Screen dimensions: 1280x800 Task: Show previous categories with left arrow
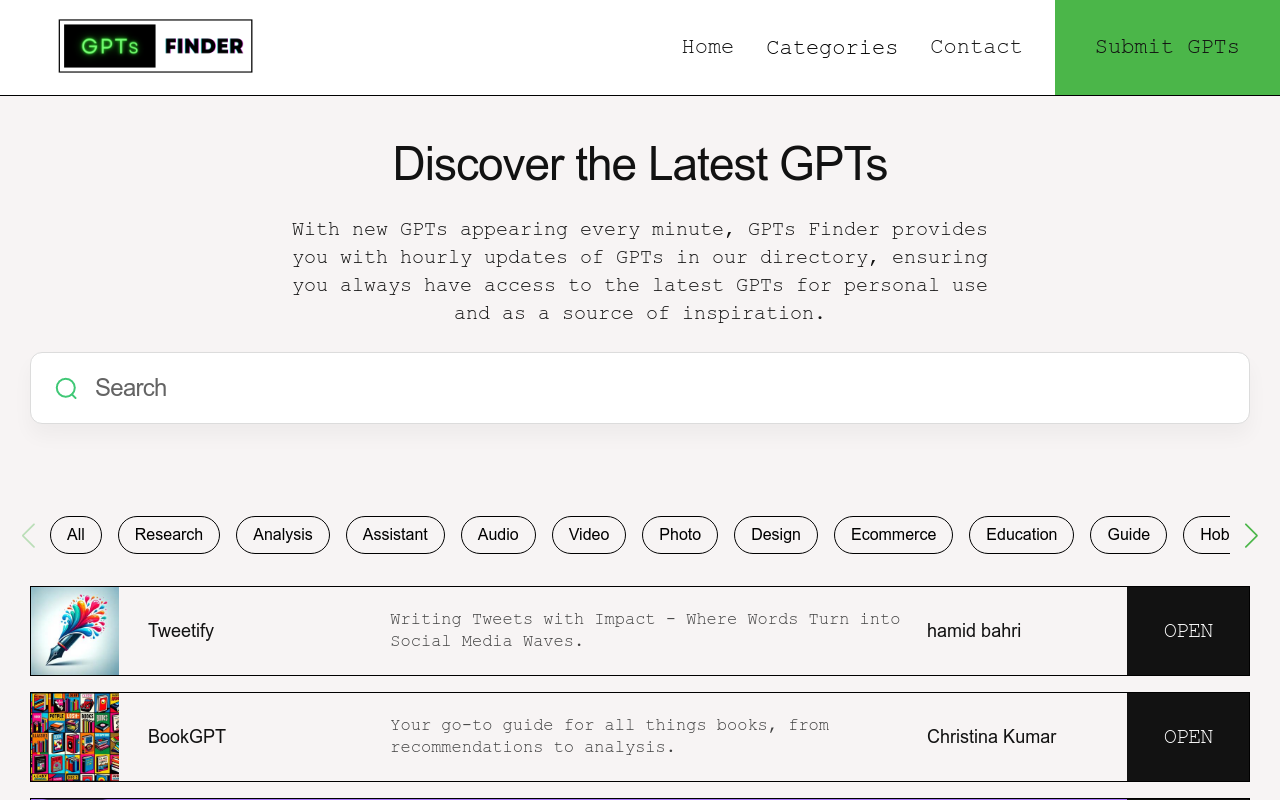tap(28, 536)
